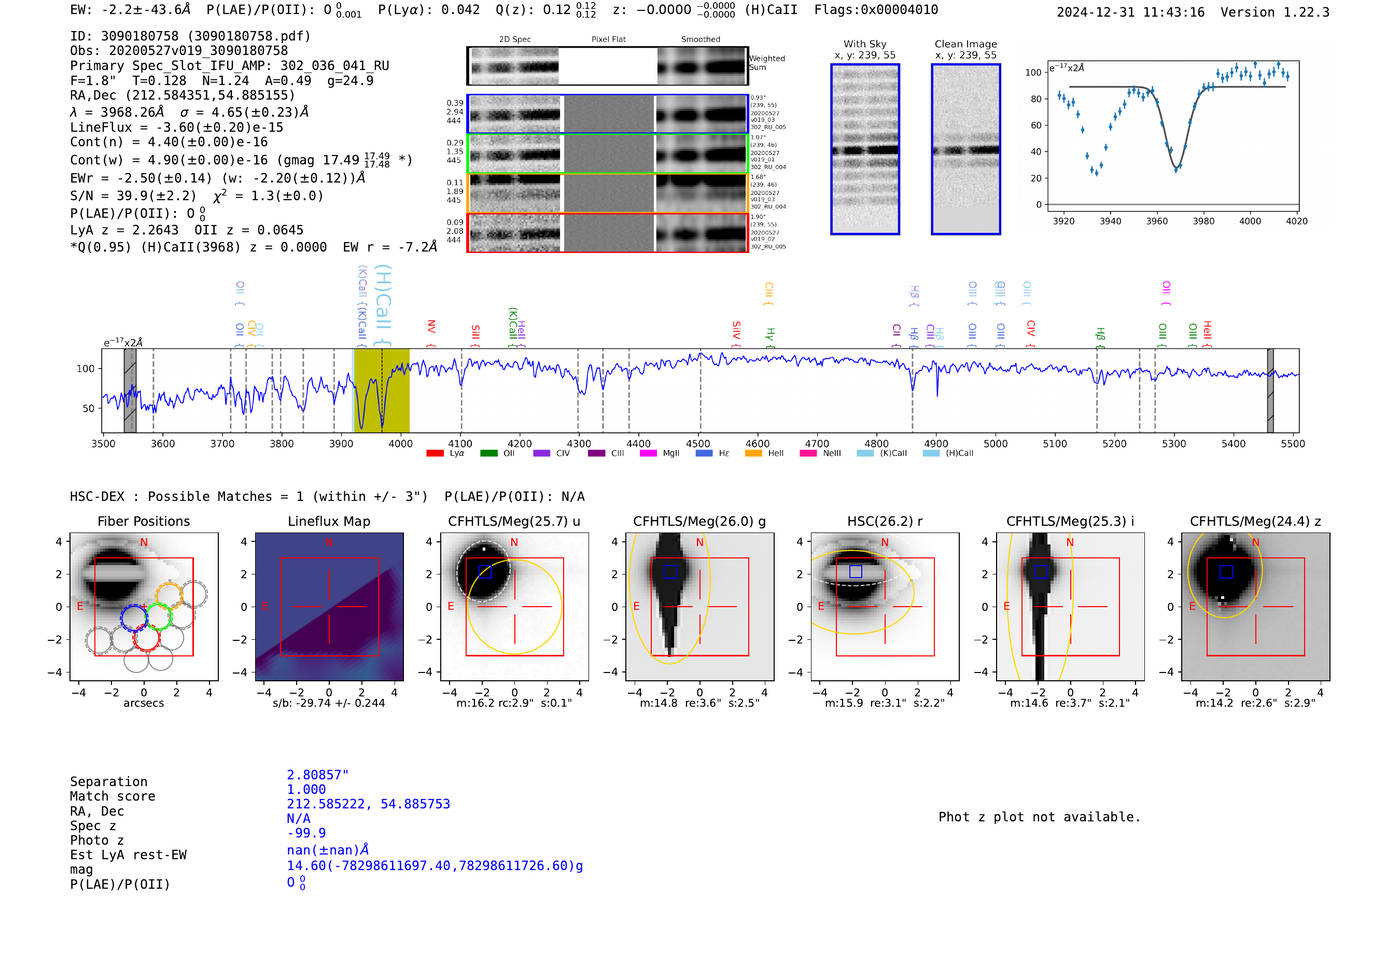Click the s/b: -29.74 +/- 0.244 label
This screenshot has width=1400, height=953.
point(329,703)
